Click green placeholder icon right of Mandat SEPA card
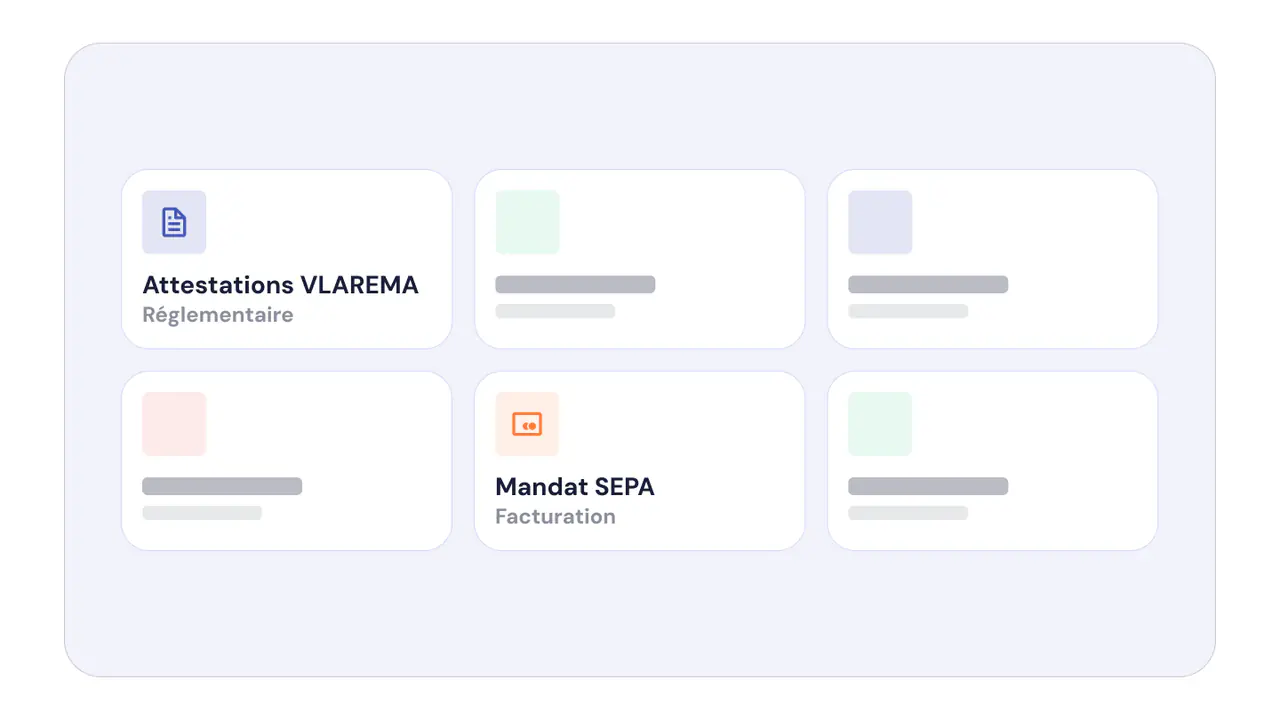 pyautogui.click(x=880, y=424)
